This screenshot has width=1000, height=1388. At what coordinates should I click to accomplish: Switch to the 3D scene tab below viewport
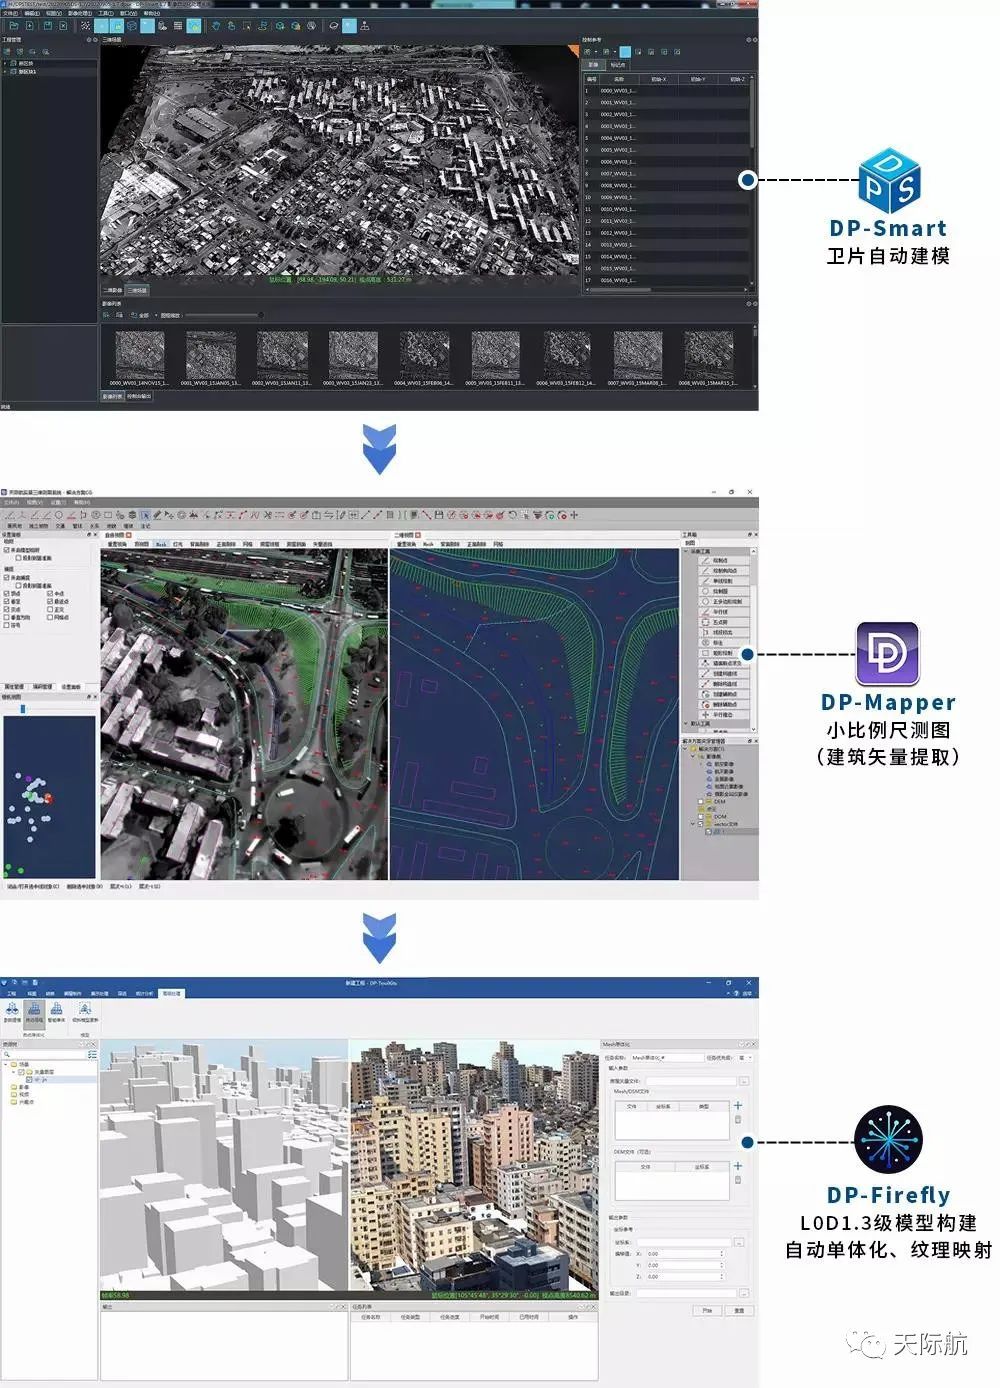[137, 291]
